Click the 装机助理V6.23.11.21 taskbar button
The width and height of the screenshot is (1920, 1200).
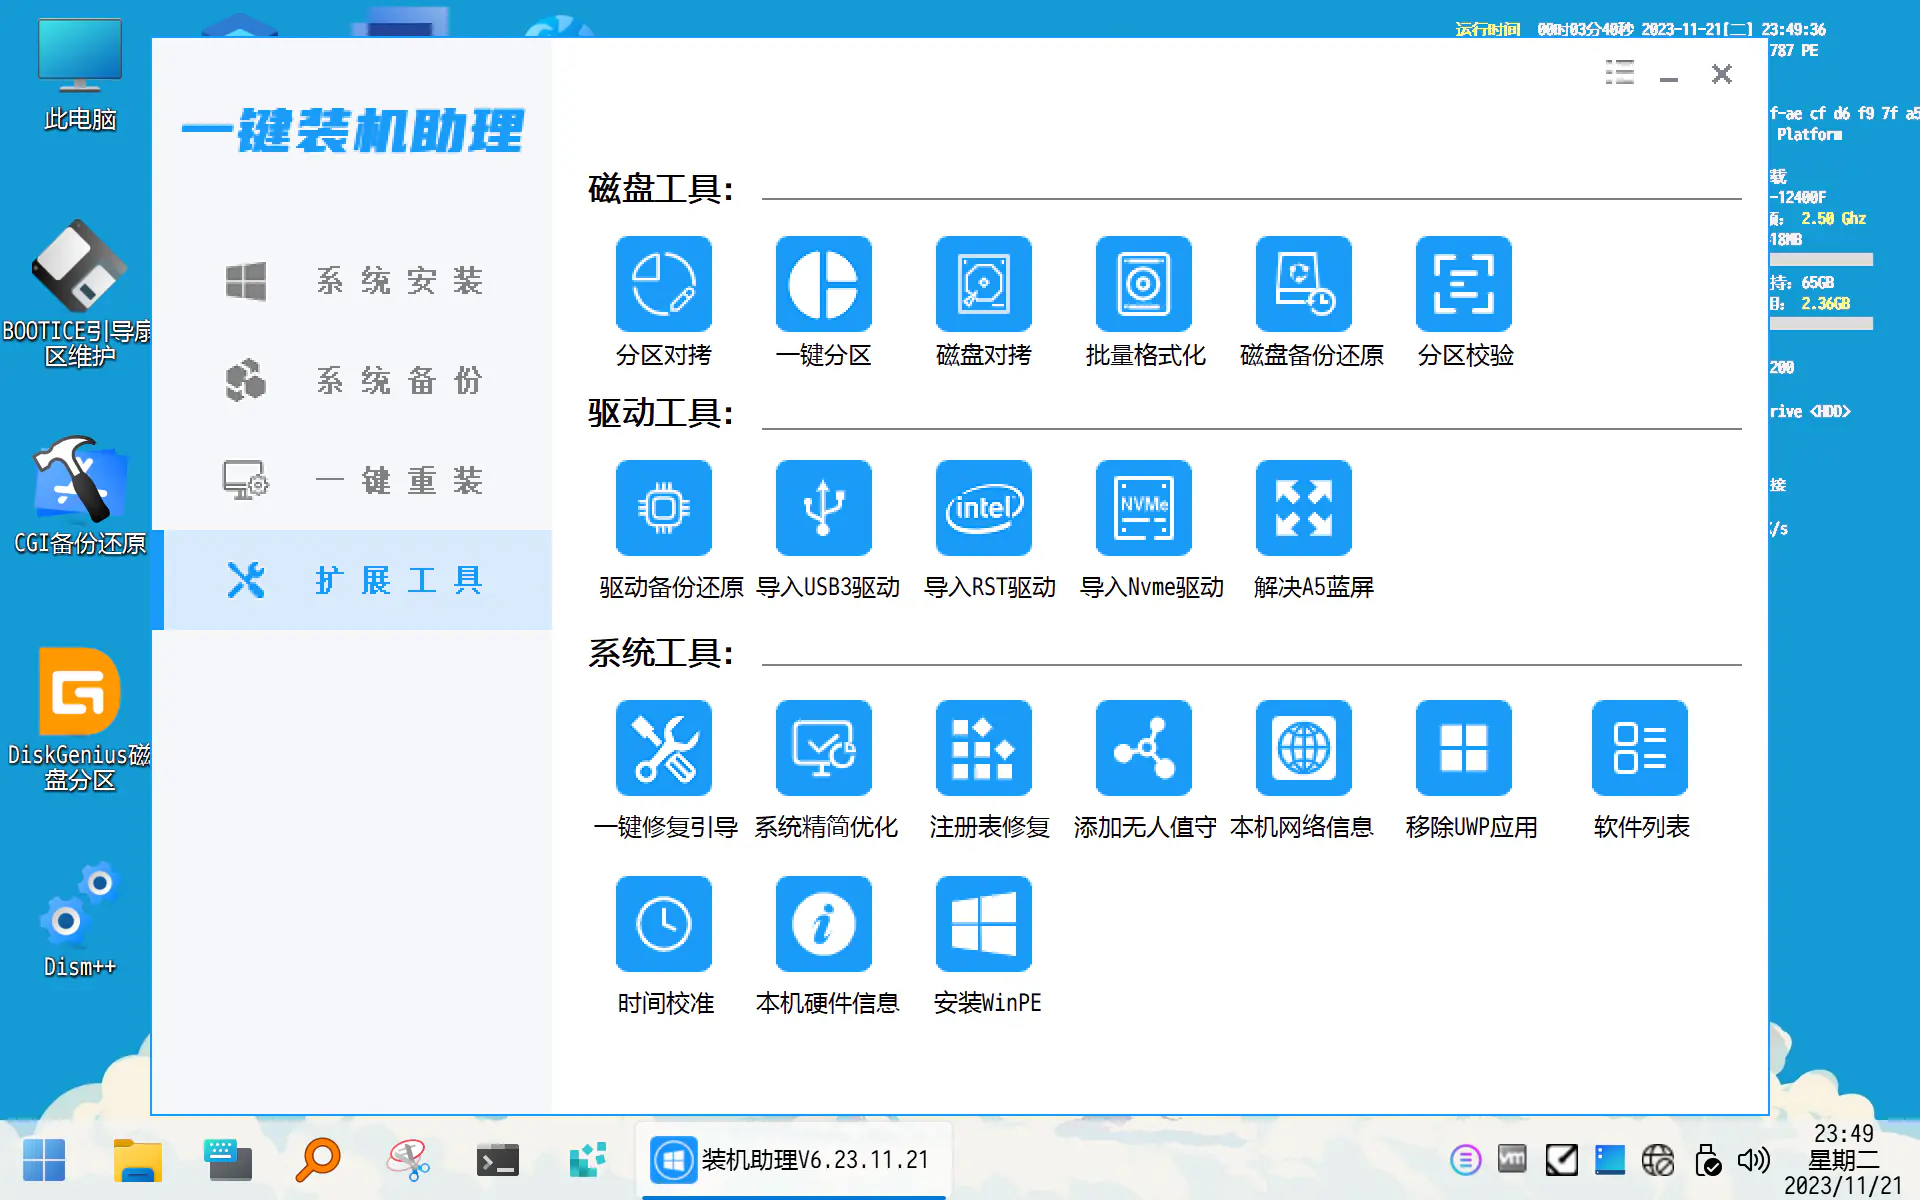(795, 1160)
